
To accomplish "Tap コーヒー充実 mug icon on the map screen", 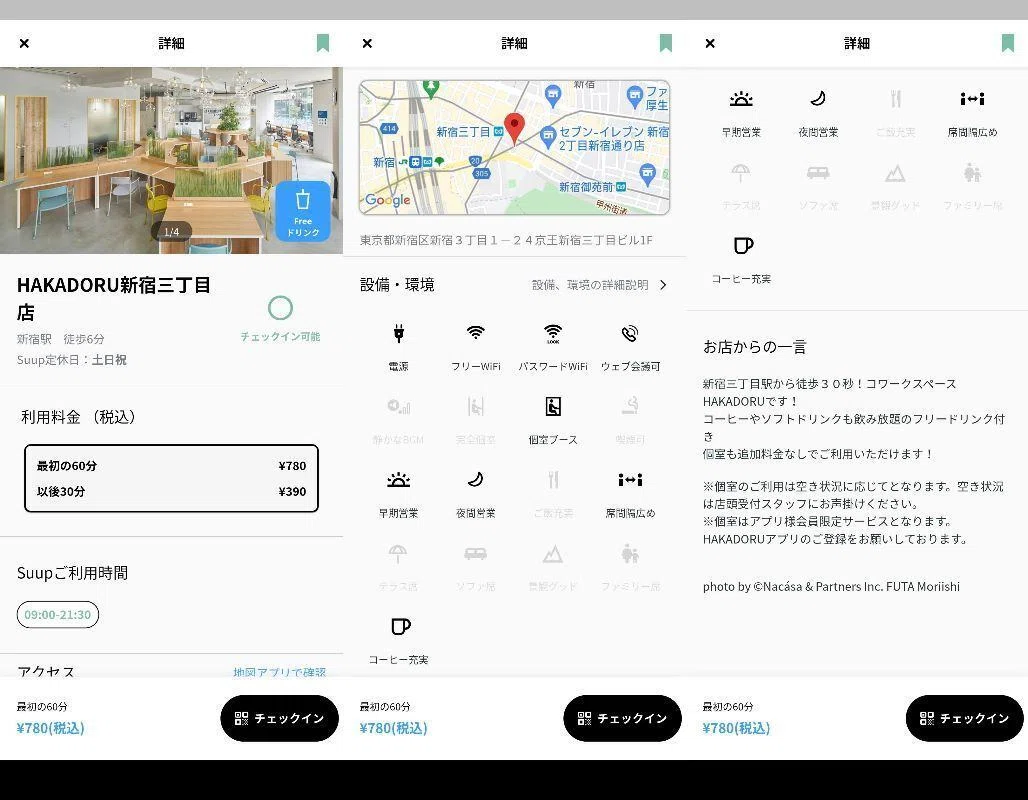I will coord(401,626).
